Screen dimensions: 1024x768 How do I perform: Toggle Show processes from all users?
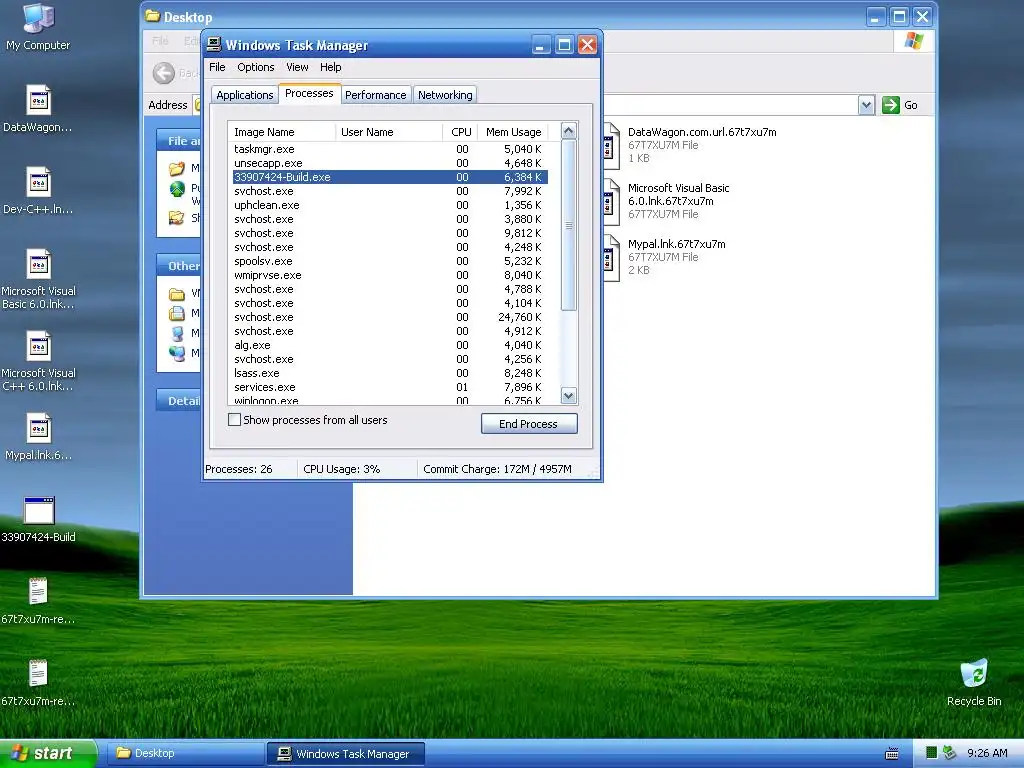234,420
